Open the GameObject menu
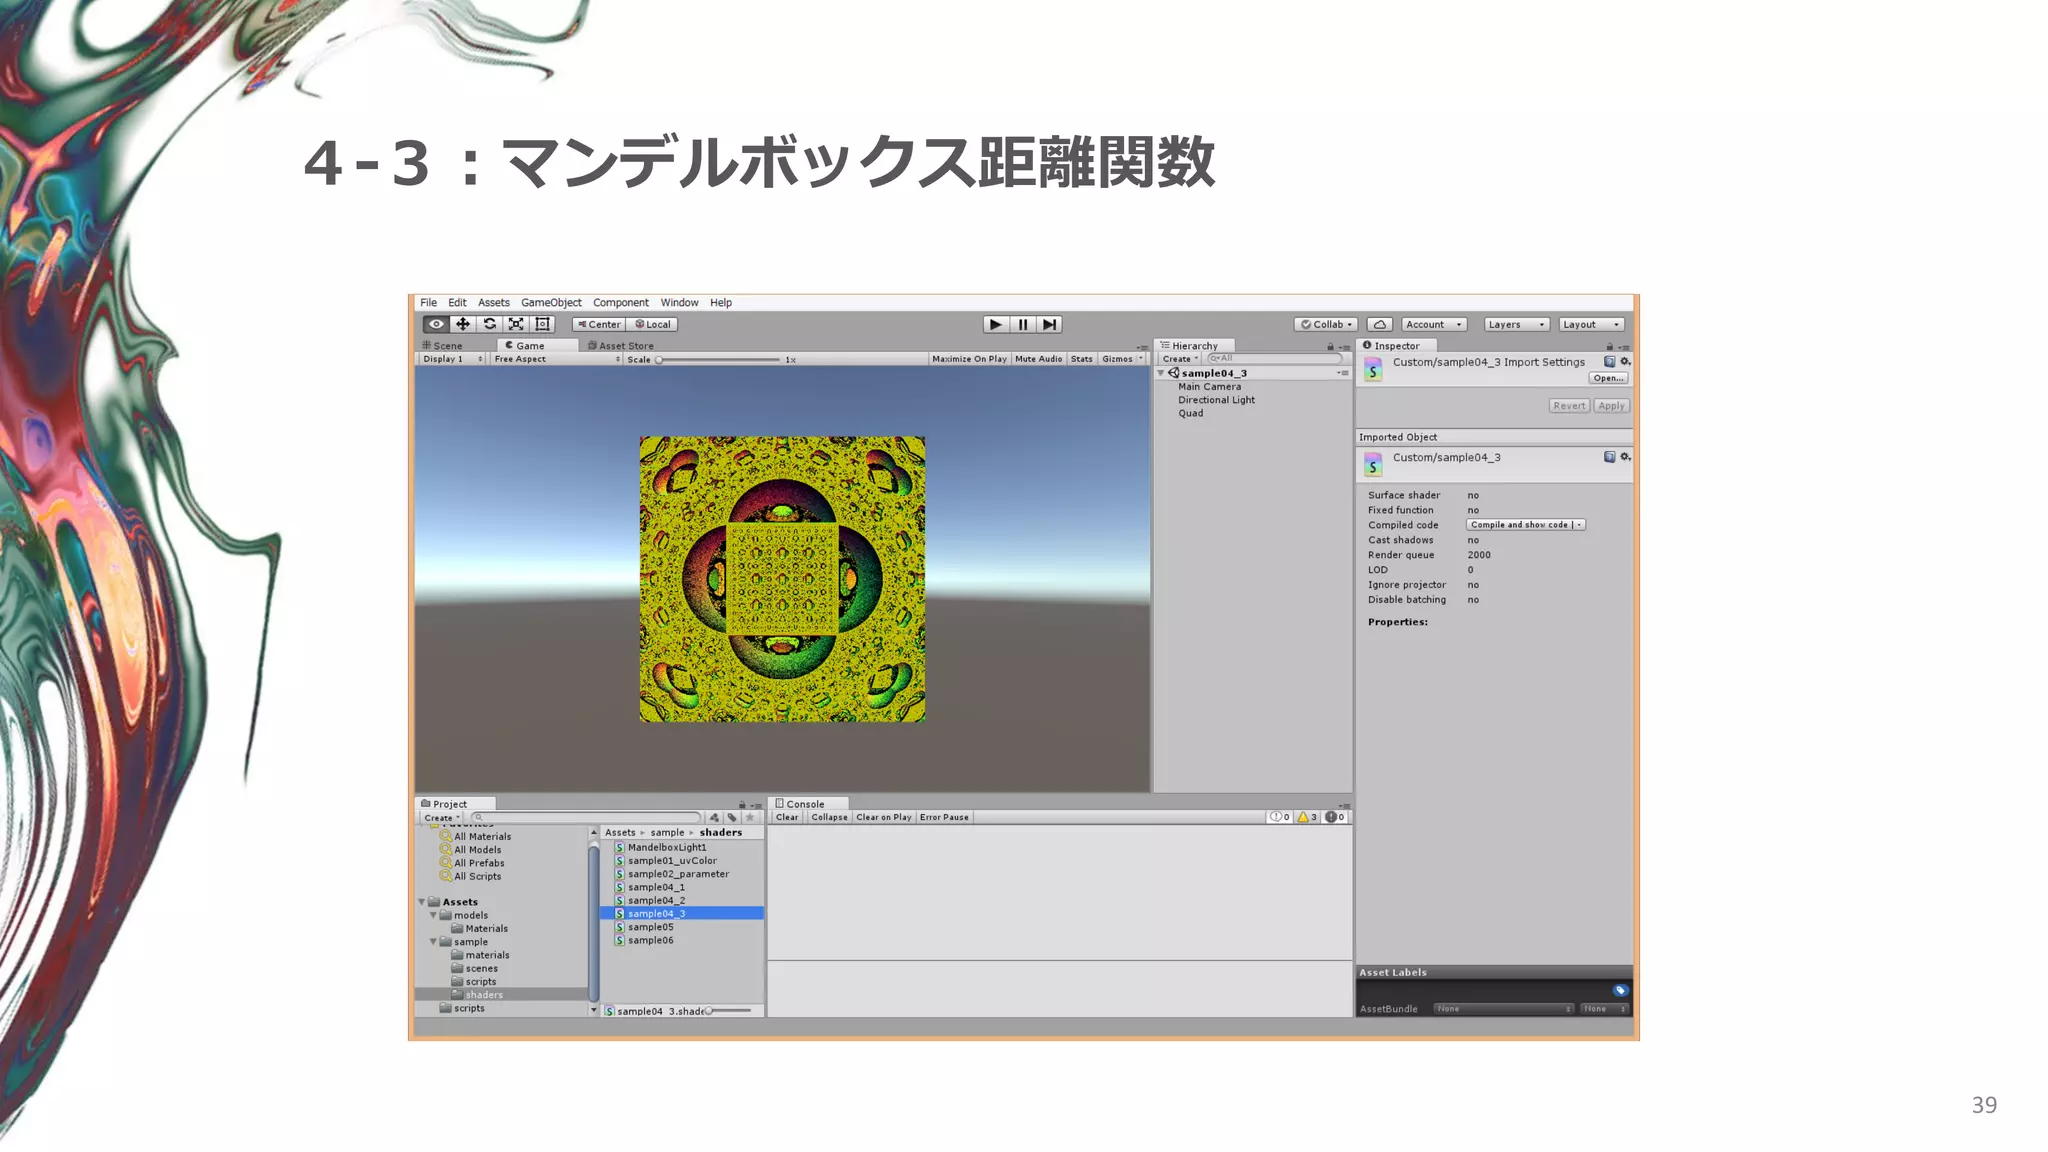The width and height of the screenshot is (2048, 1152). tap(551, 303)
